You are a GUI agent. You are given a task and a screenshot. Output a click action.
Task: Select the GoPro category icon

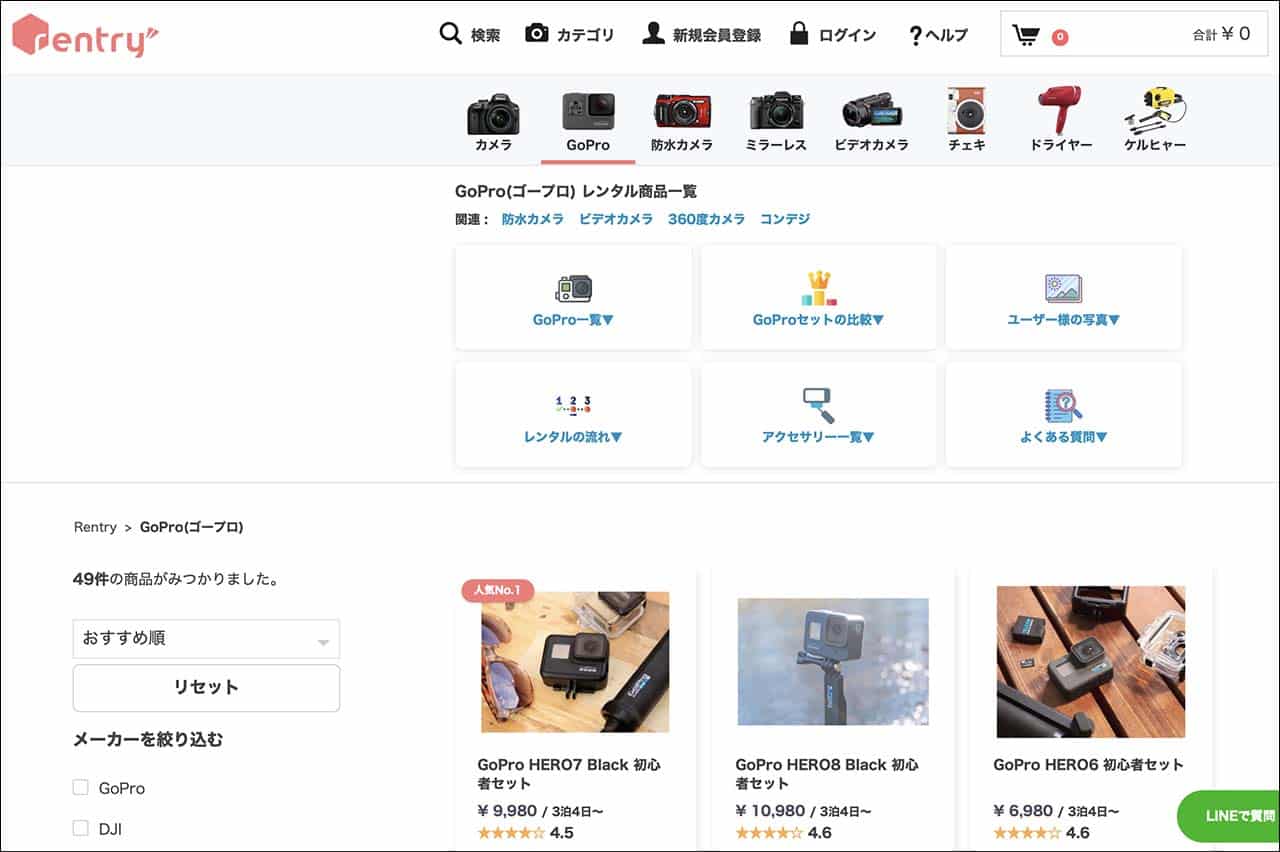click(x=588, y=113)
